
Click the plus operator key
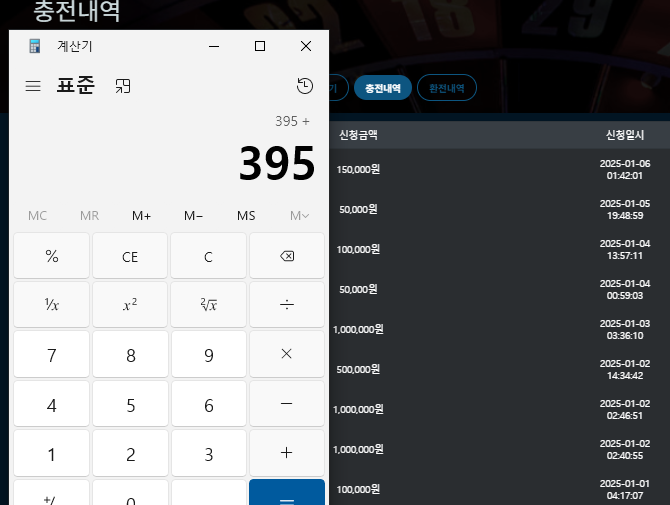[287, 452]
